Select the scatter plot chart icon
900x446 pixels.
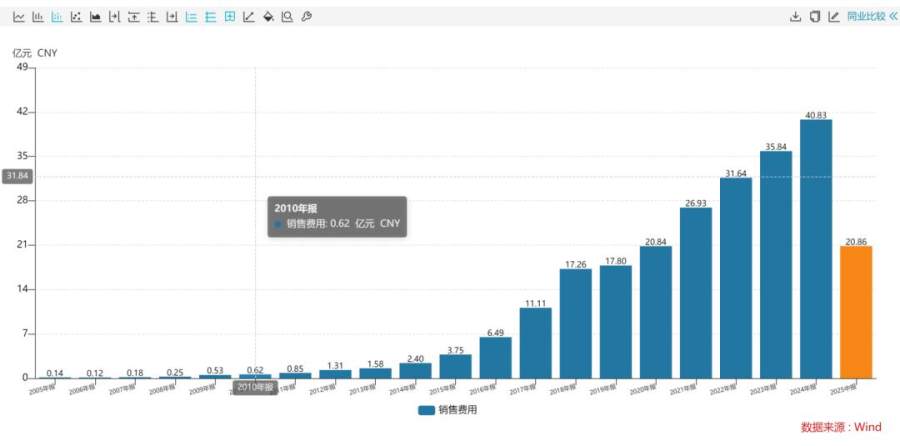tap(76, 17)
